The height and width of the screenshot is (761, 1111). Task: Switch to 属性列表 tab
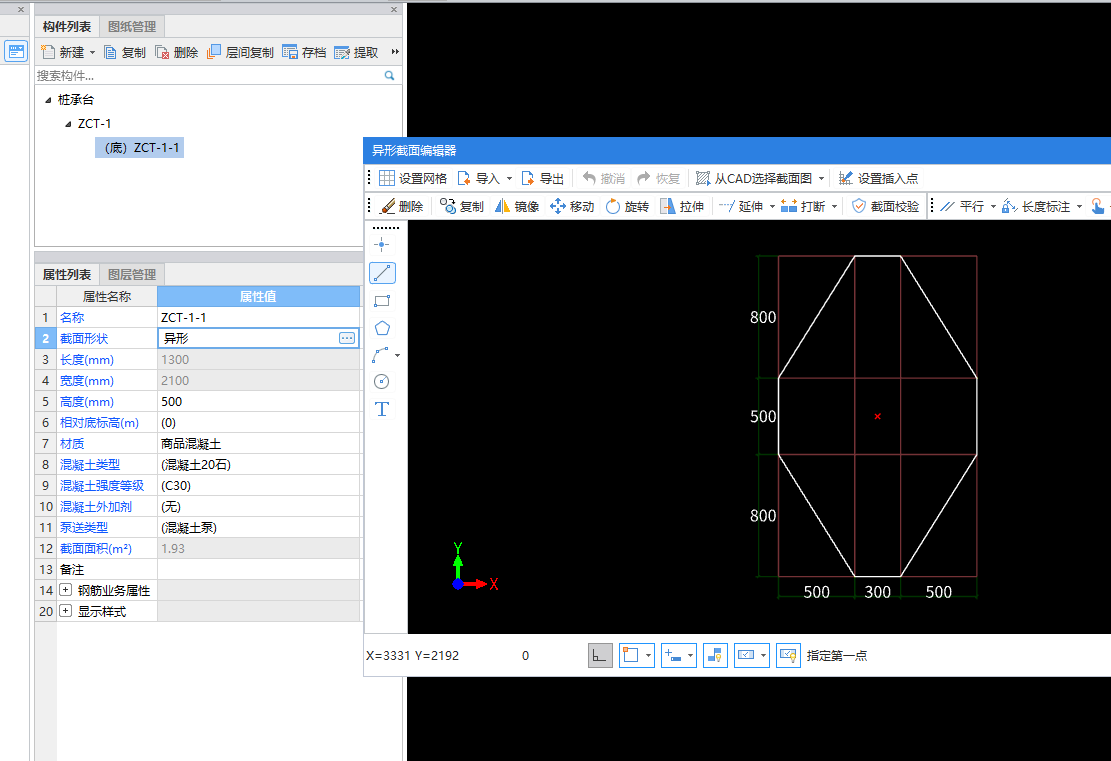point(67,274)
